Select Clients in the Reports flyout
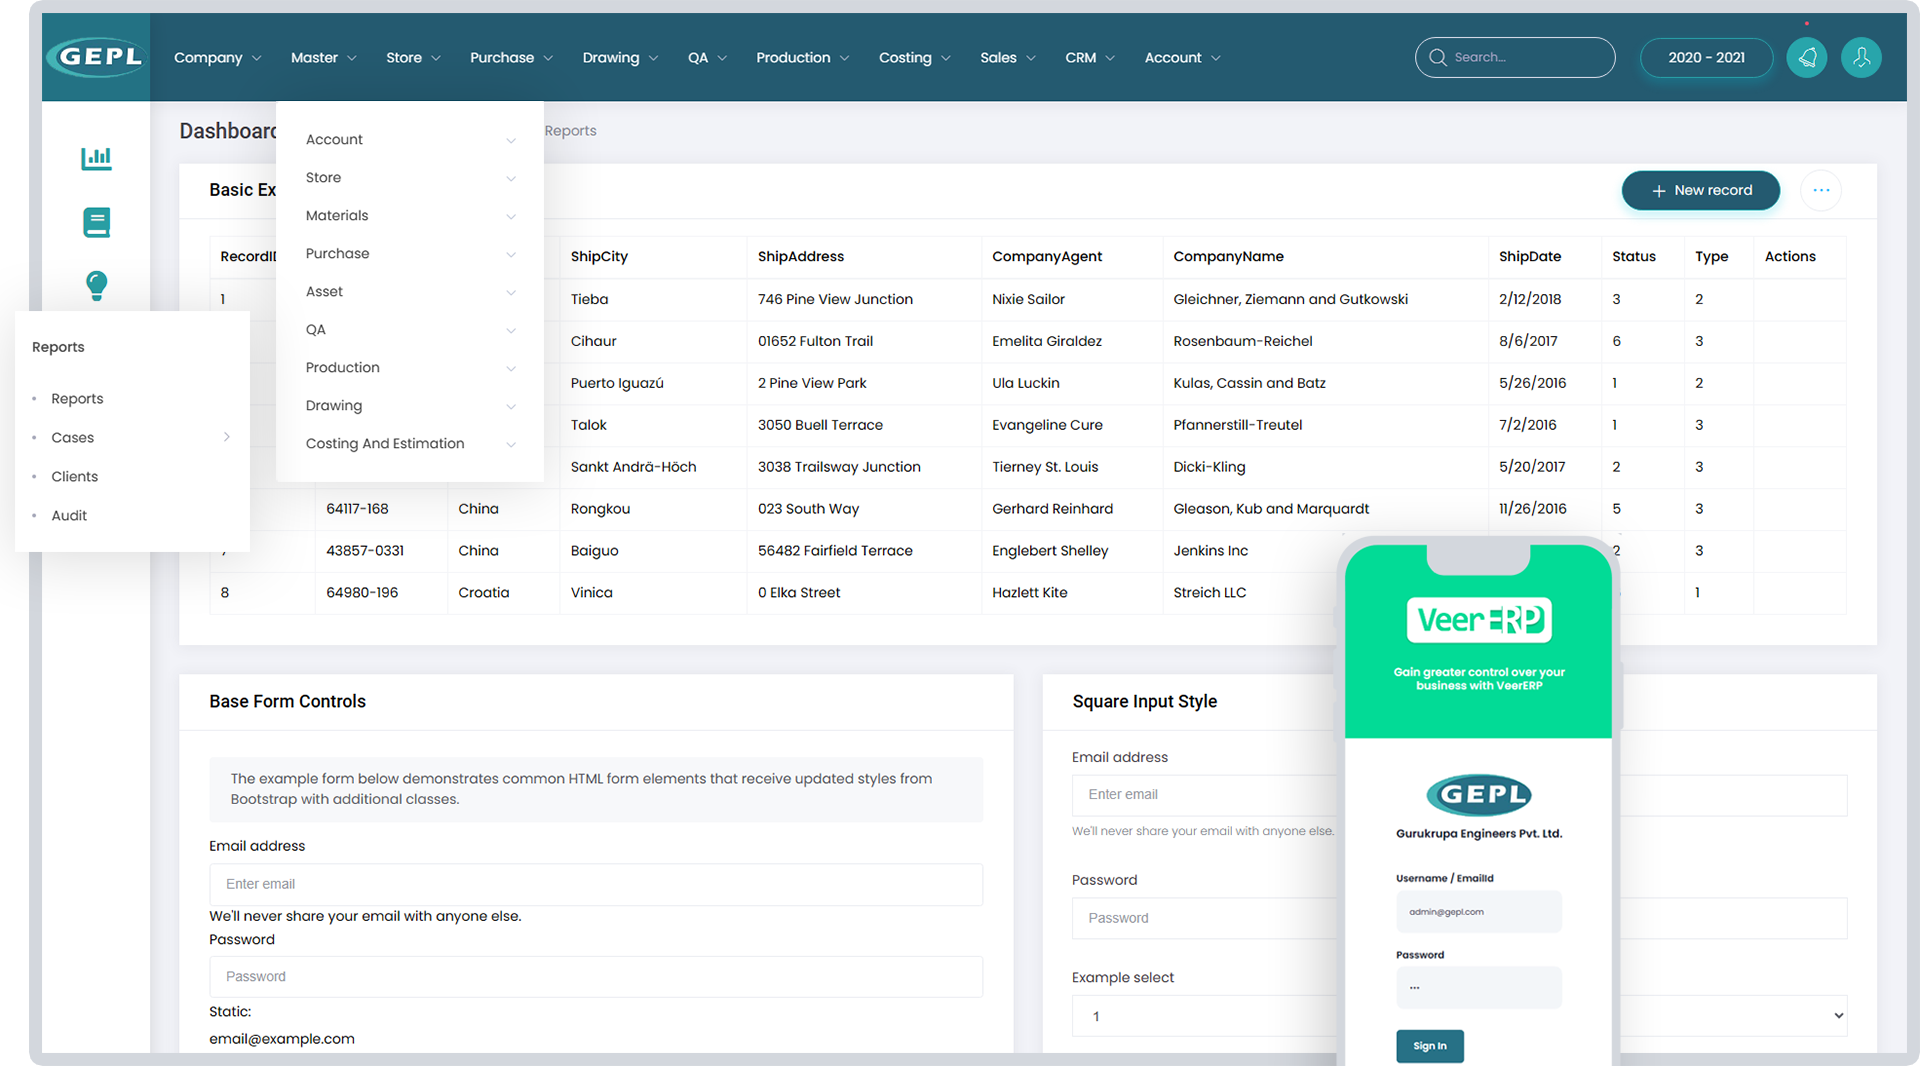The width and height of the screenshot is (1920, 1066). [x=74, y=476]
